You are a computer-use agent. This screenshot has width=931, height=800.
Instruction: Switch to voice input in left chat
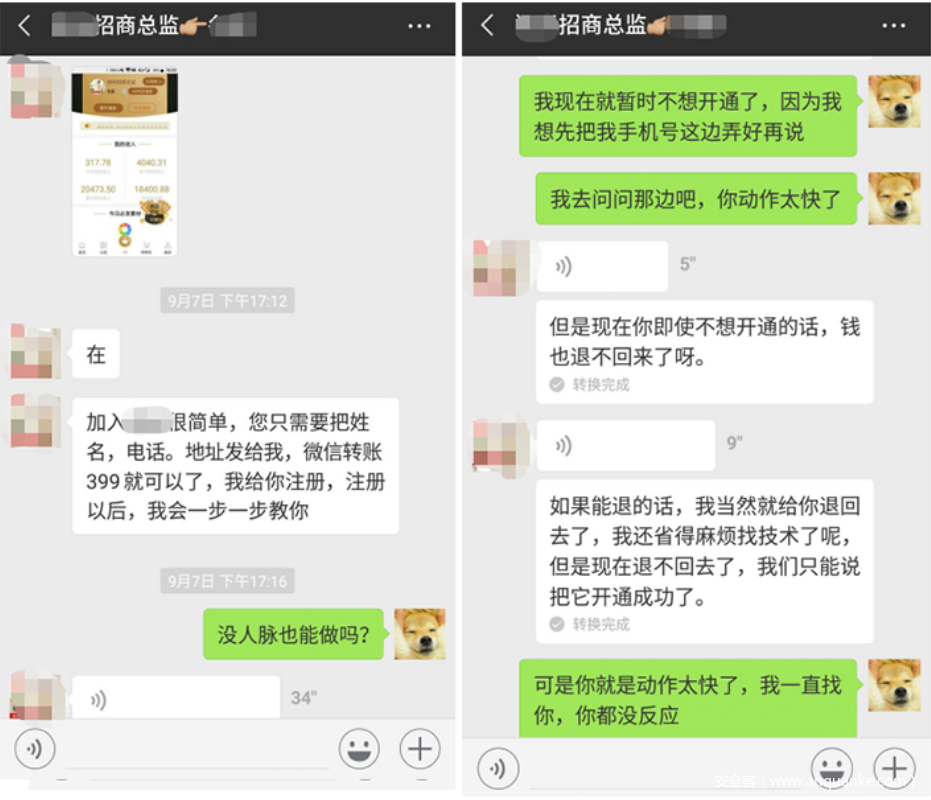pos(34,749)
